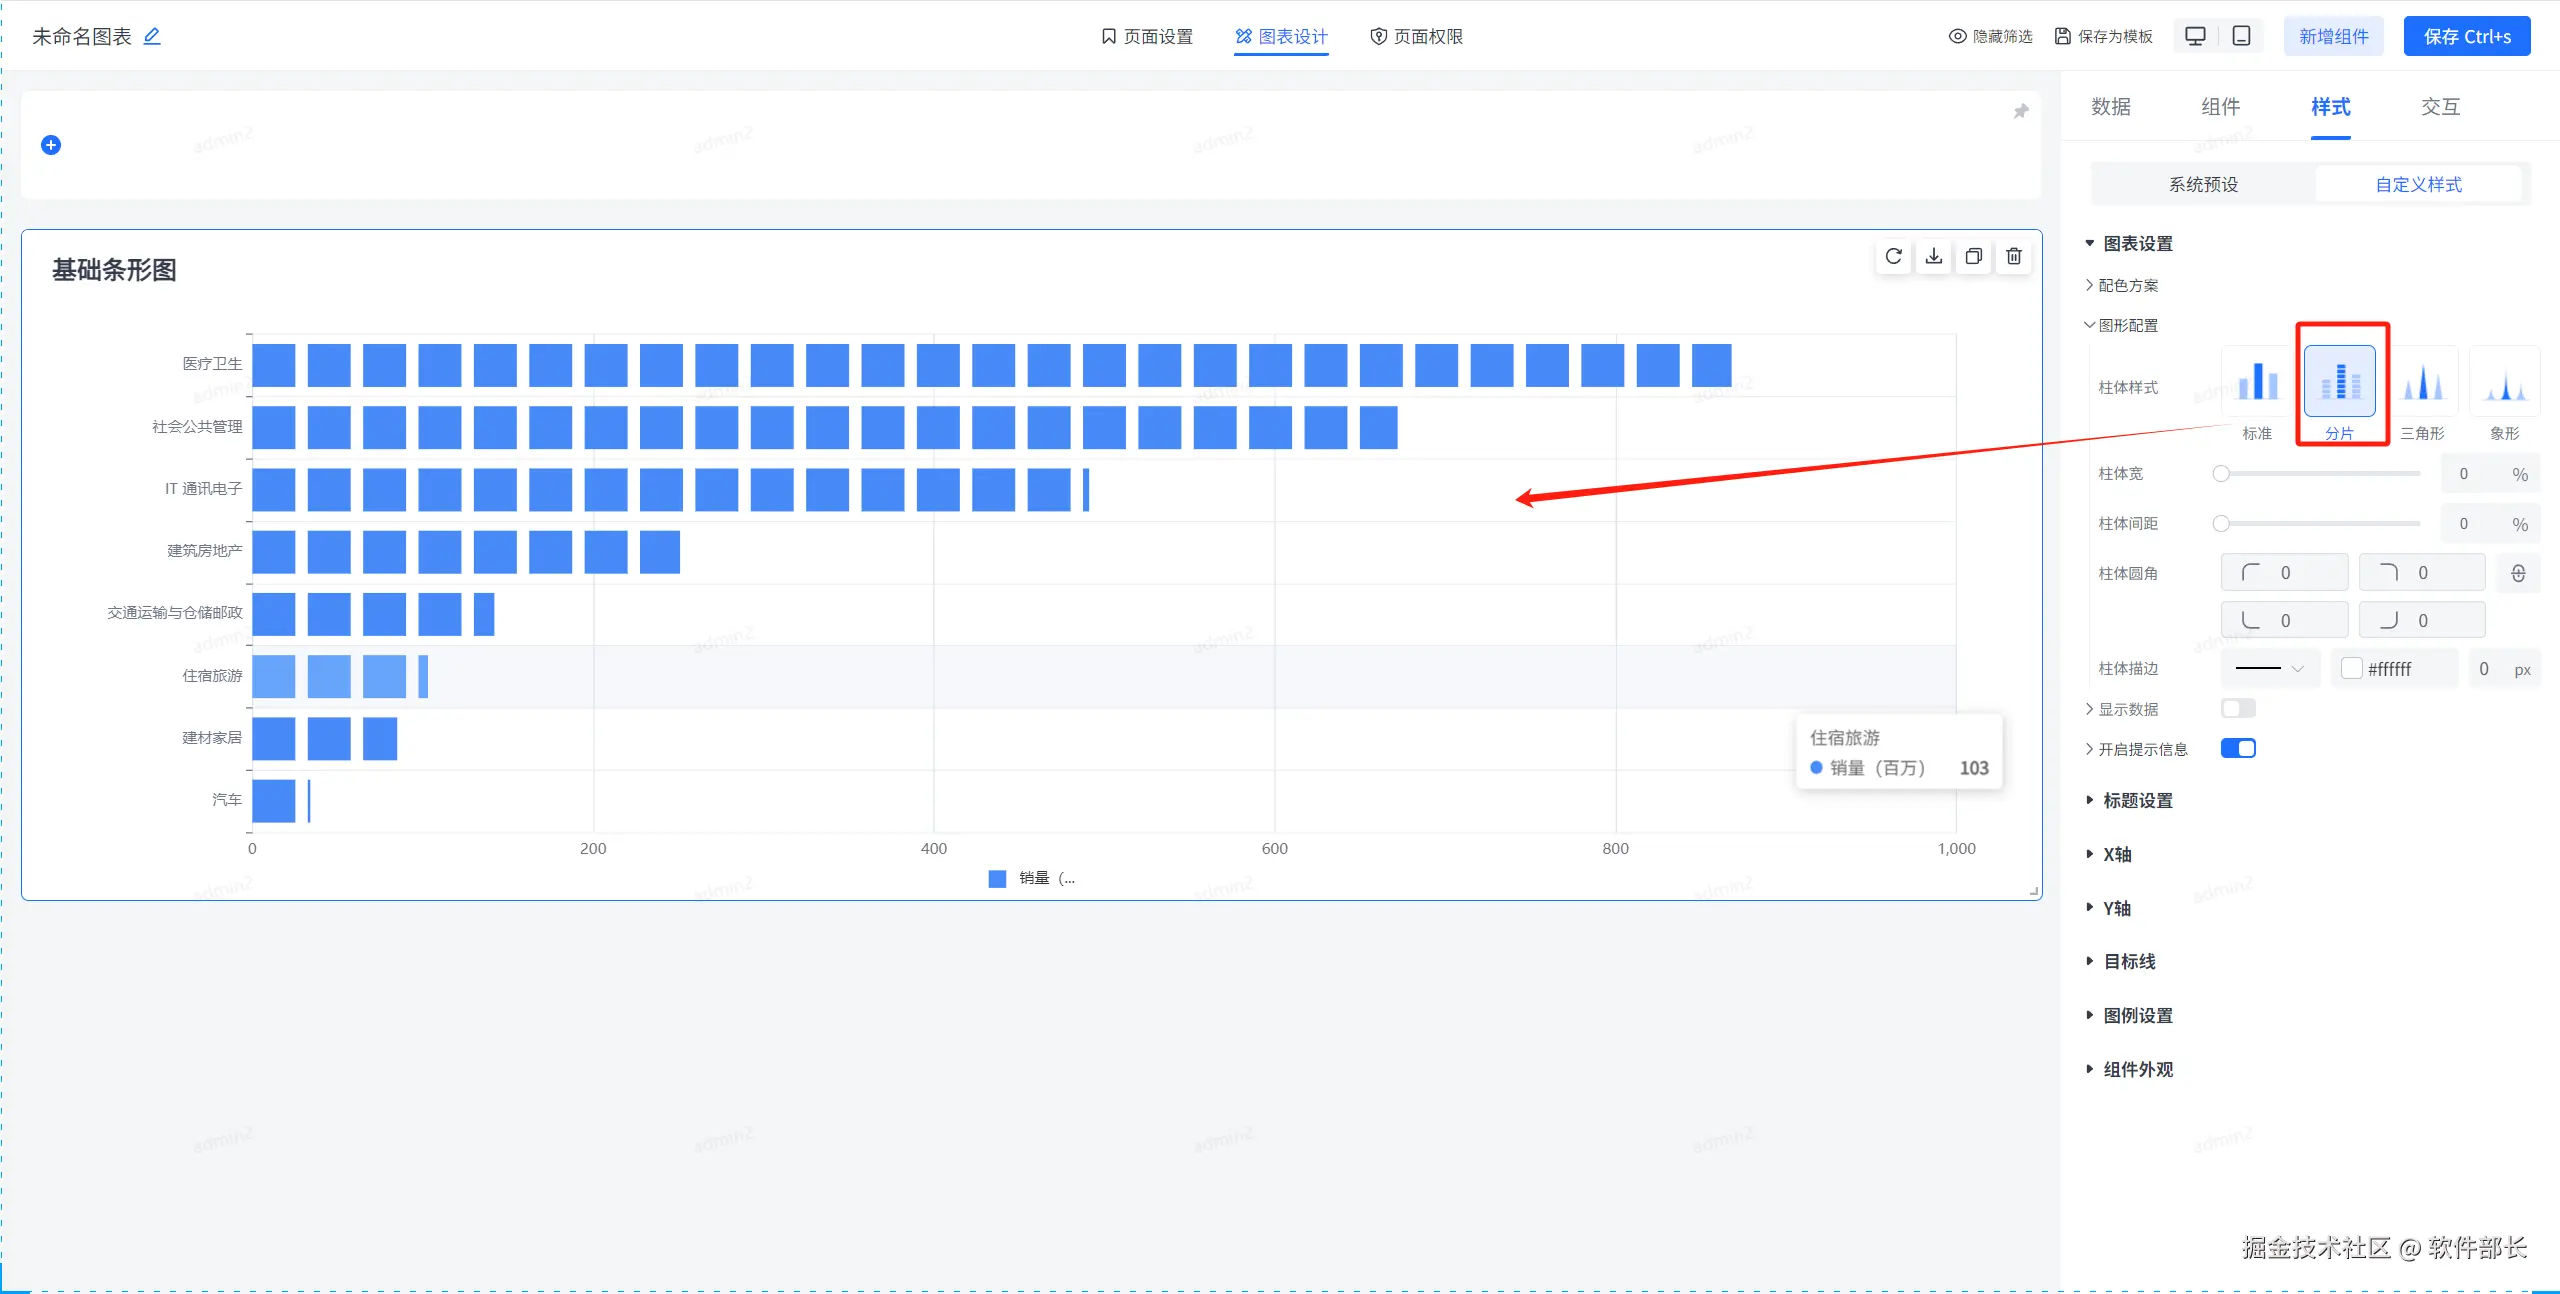Click the link-corners radius icon
Image resolution: width=2560 pixels, height=1294 pixels.
coord(2518,573)
